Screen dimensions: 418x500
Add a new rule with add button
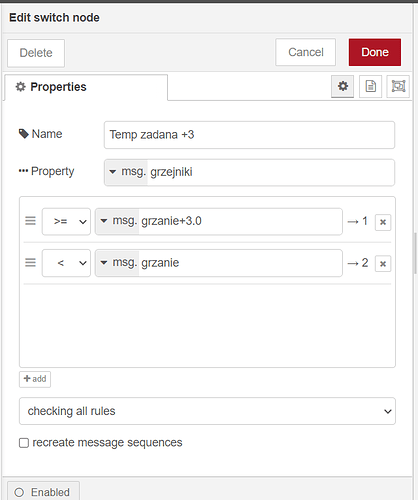[x=35, y=379]
